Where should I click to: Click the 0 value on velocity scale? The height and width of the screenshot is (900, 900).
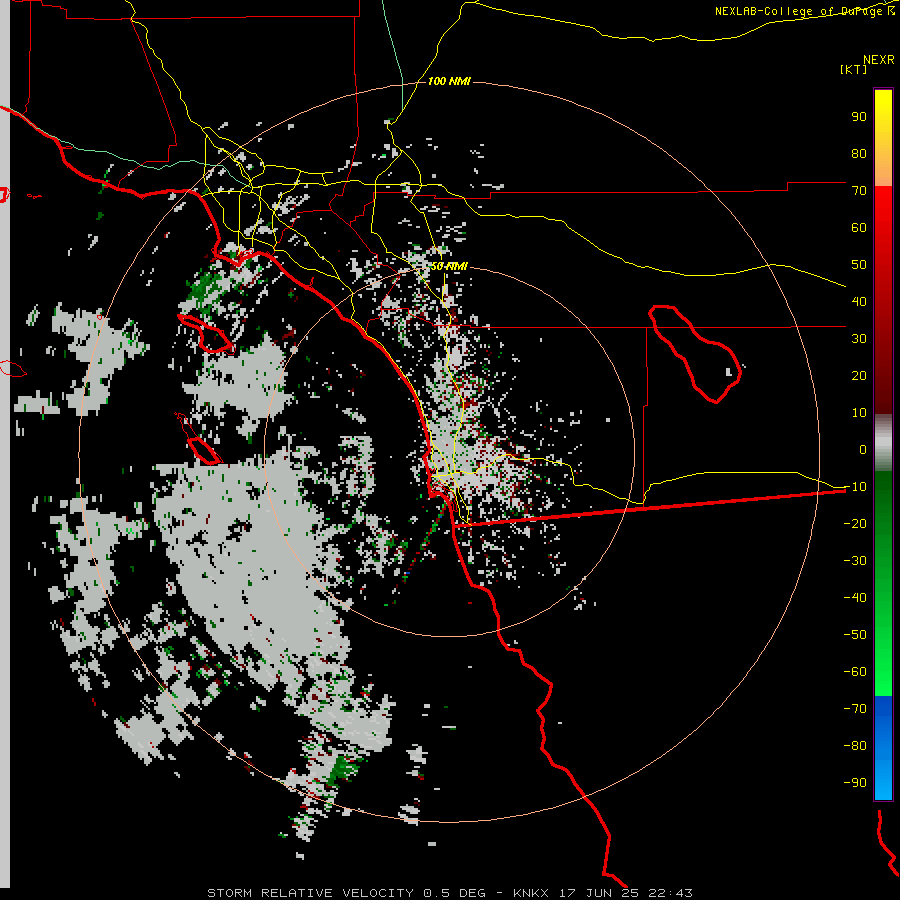click(x=863, y=449)
